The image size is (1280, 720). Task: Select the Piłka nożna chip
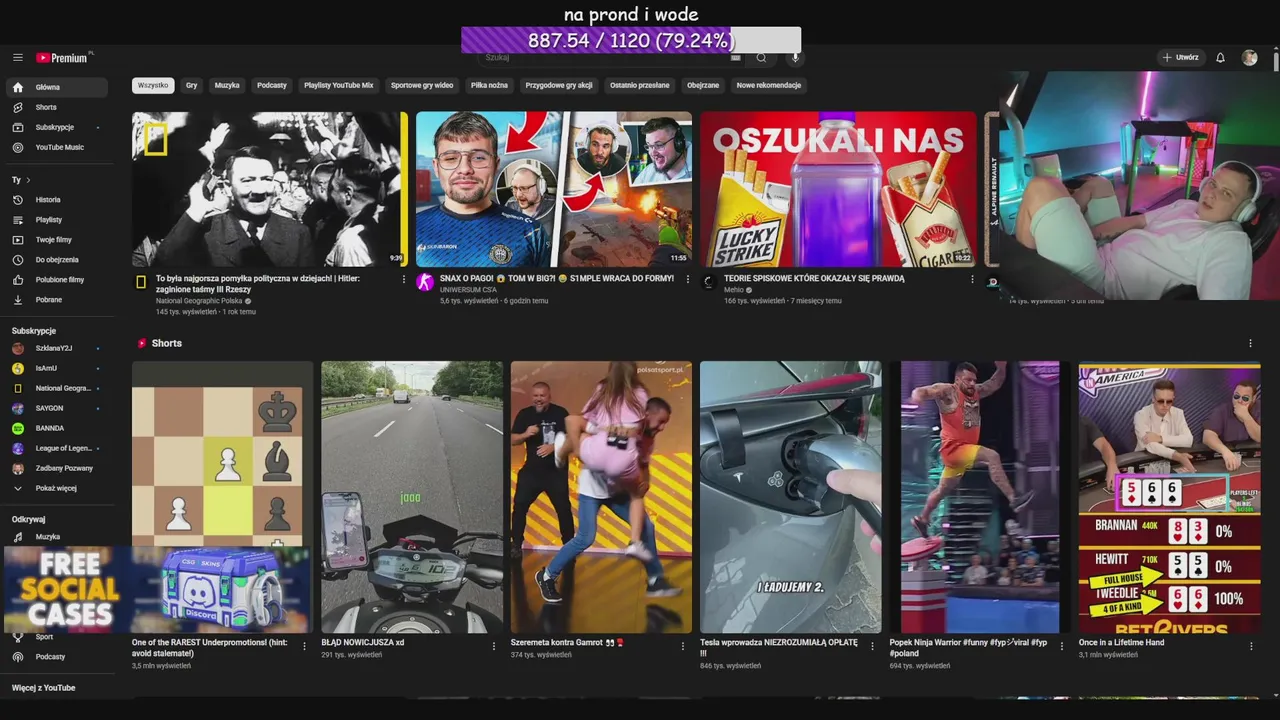pyautogui.click(x=489, y=85)
